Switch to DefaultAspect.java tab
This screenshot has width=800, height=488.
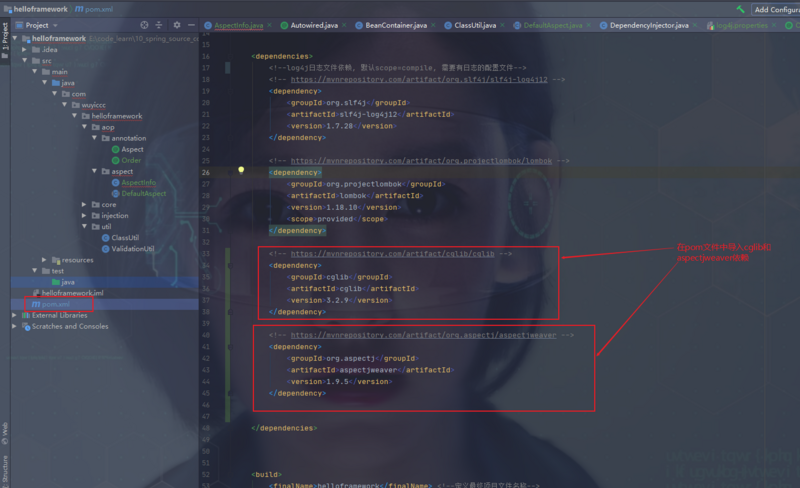tap(552, 25)
